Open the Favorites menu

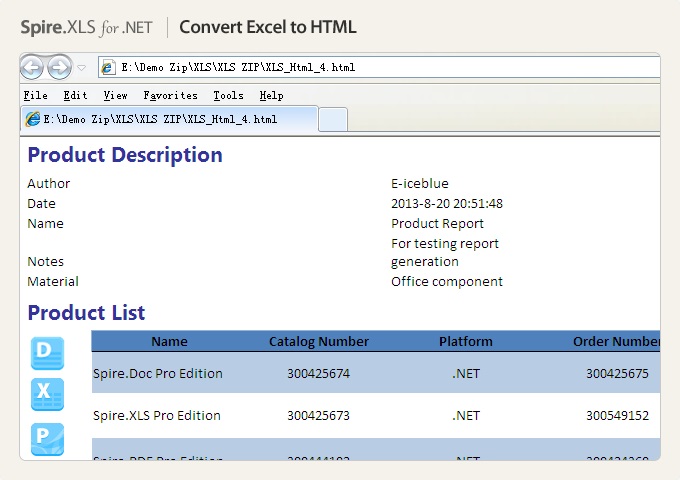(x=170, y=95)
